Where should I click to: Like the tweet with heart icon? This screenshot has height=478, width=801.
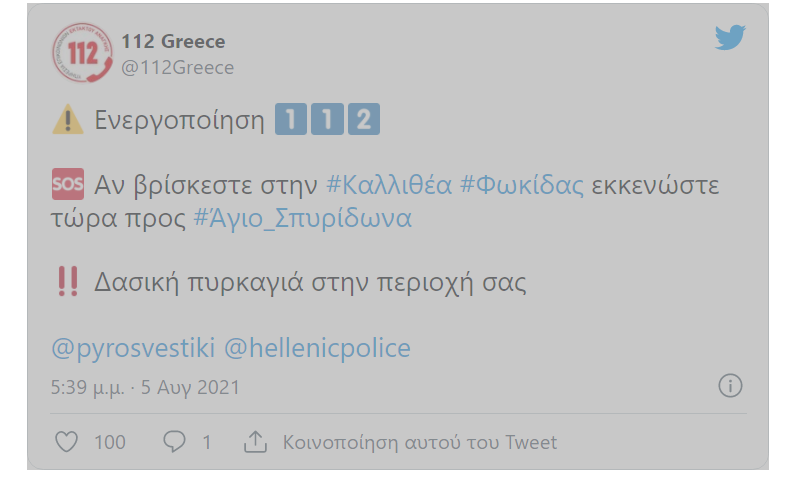[x=66, y=441]
